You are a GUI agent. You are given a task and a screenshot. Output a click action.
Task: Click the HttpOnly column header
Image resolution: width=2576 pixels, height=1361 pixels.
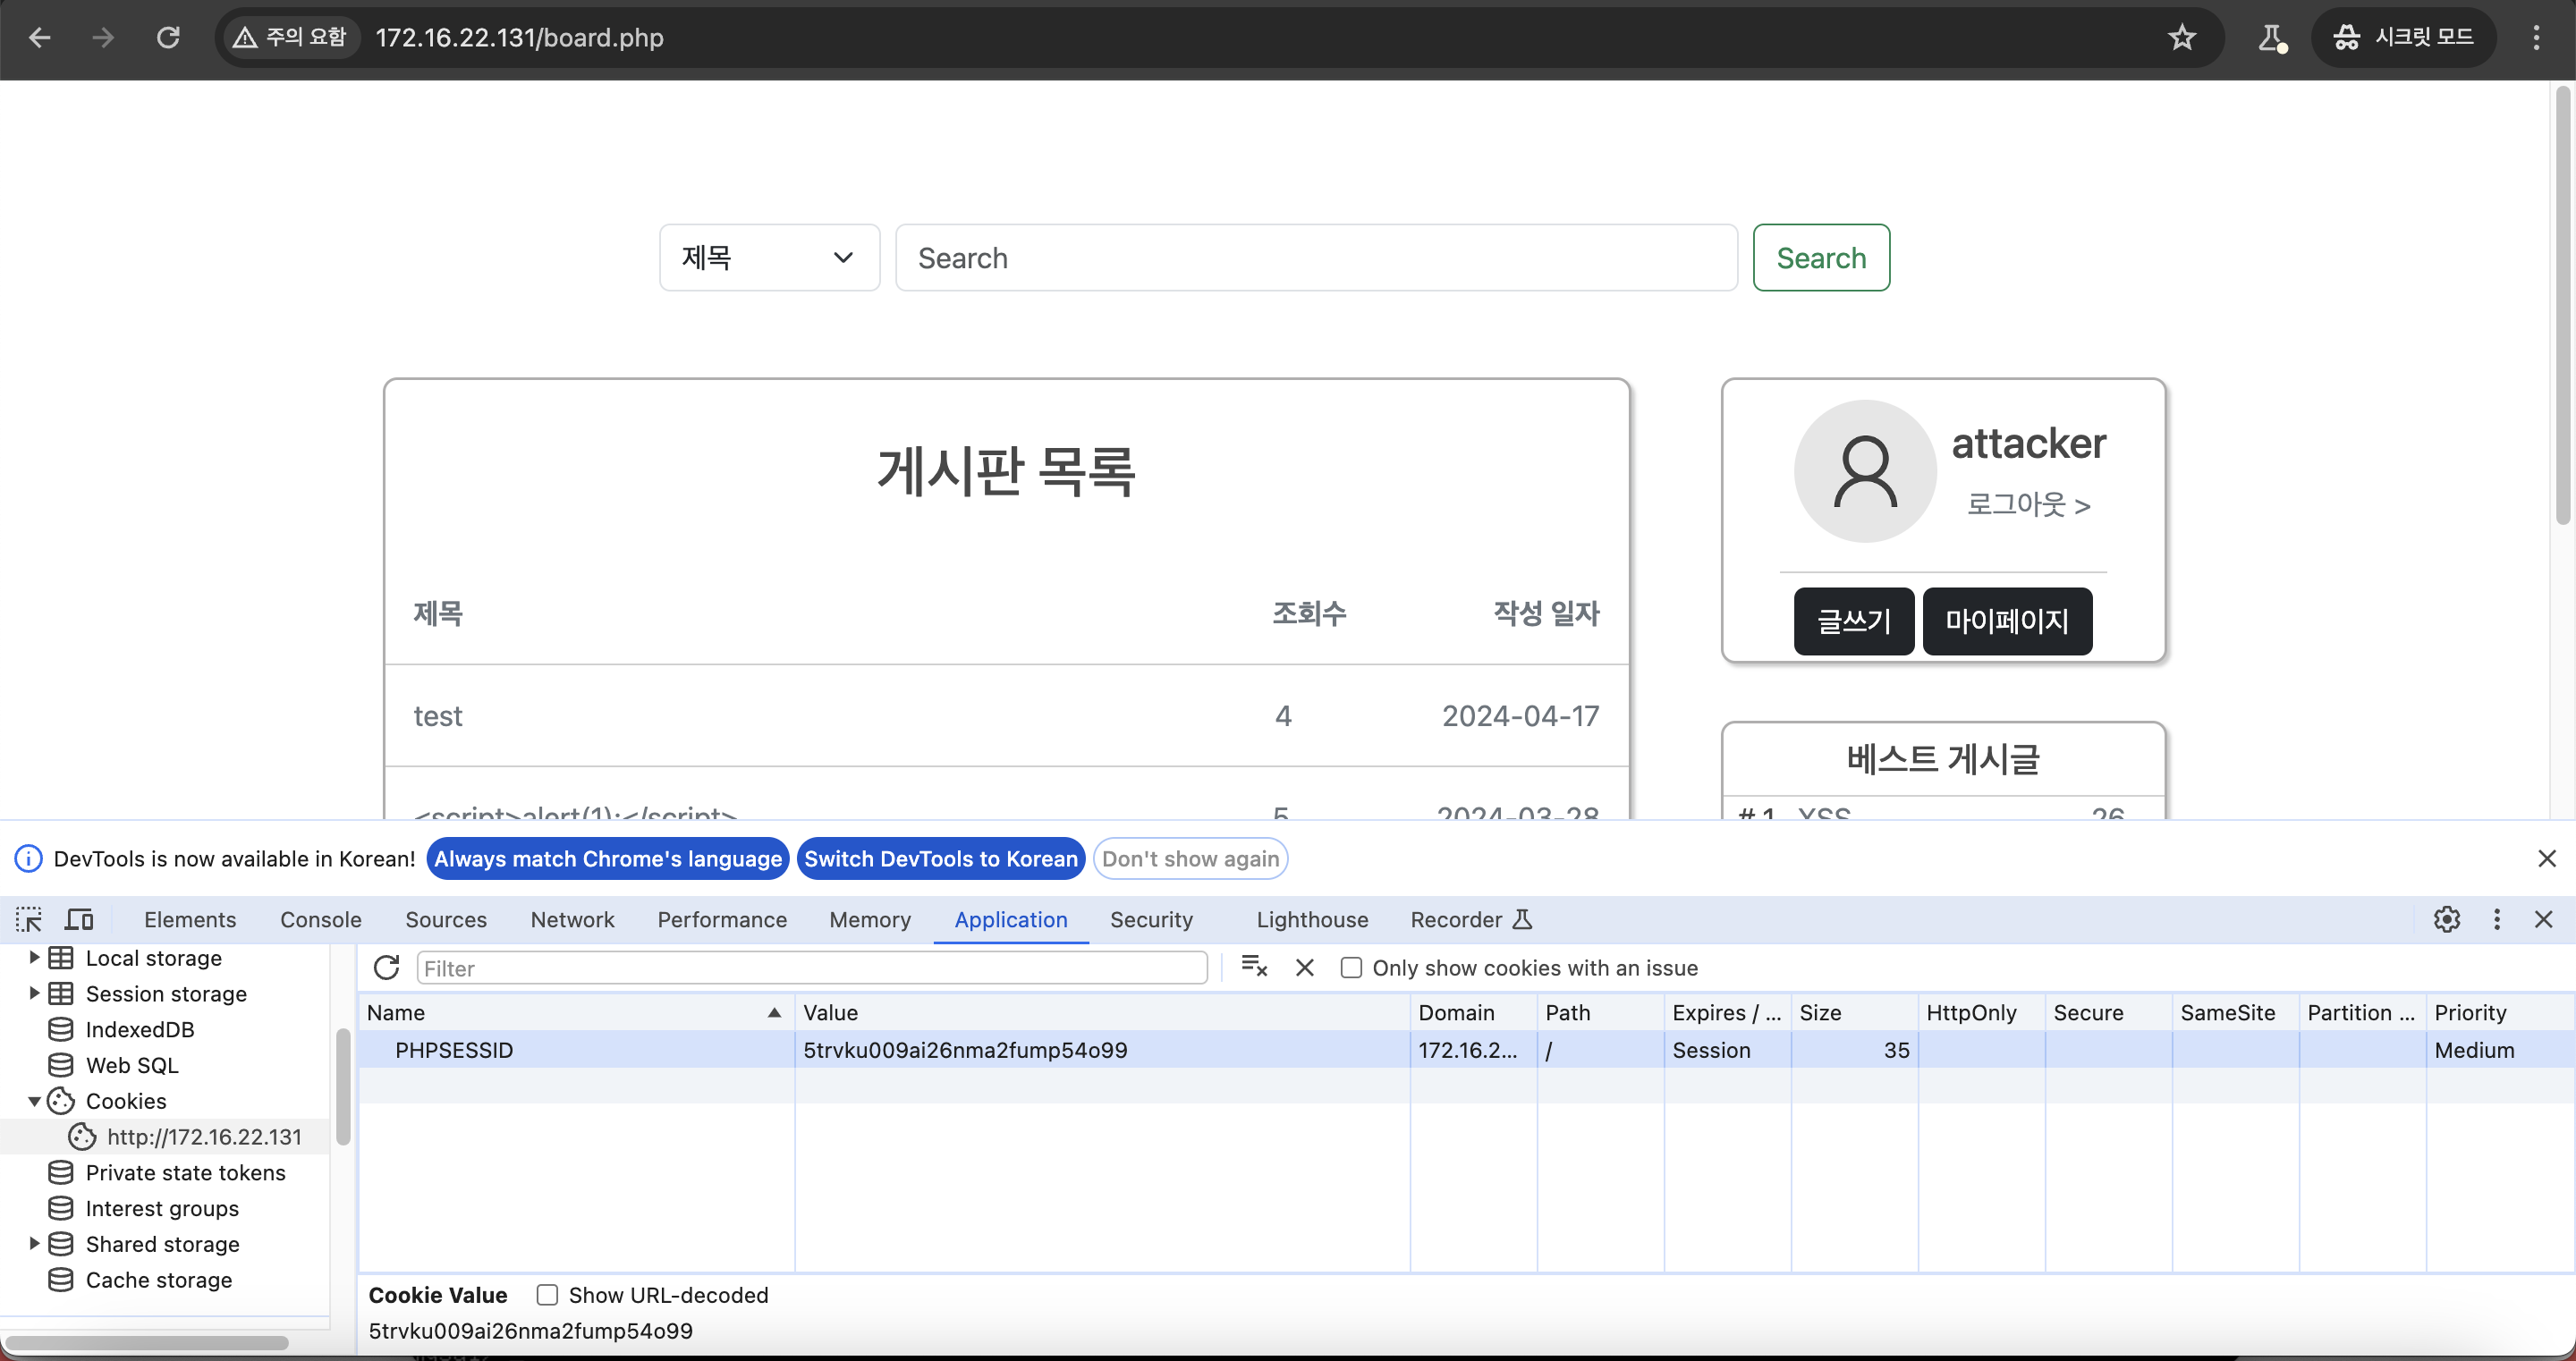[x=1981, y=1012]
